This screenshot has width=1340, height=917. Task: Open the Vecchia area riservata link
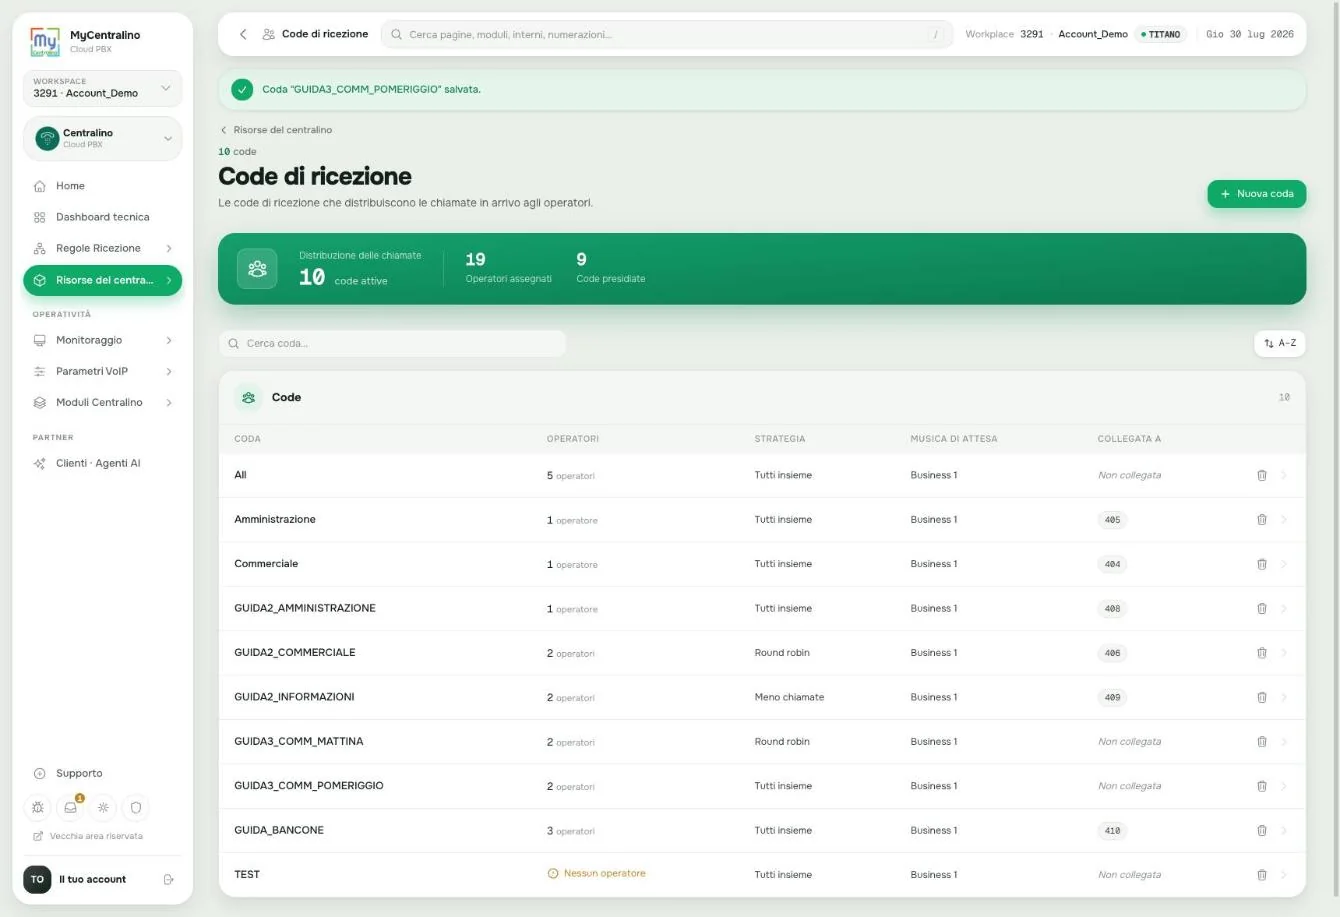[x=88, y=836]
